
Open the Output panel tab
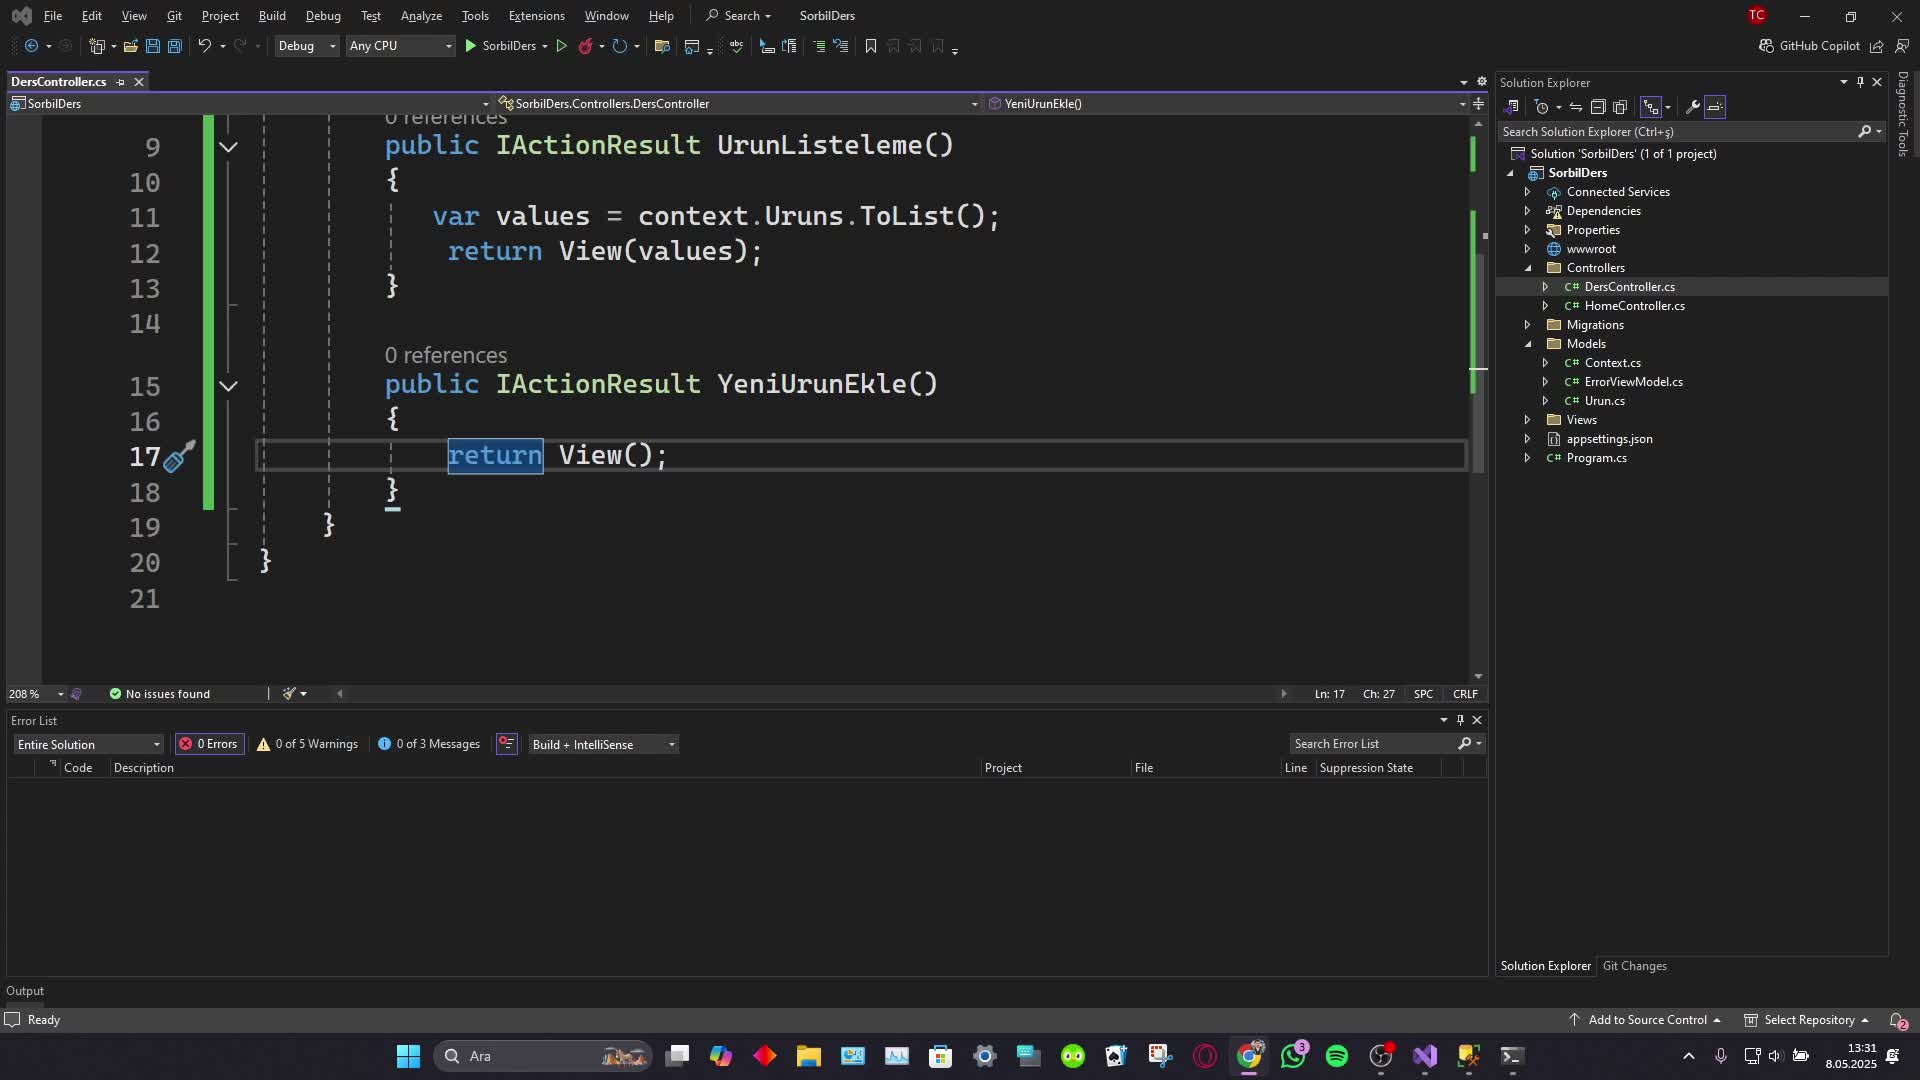(25, 991)
